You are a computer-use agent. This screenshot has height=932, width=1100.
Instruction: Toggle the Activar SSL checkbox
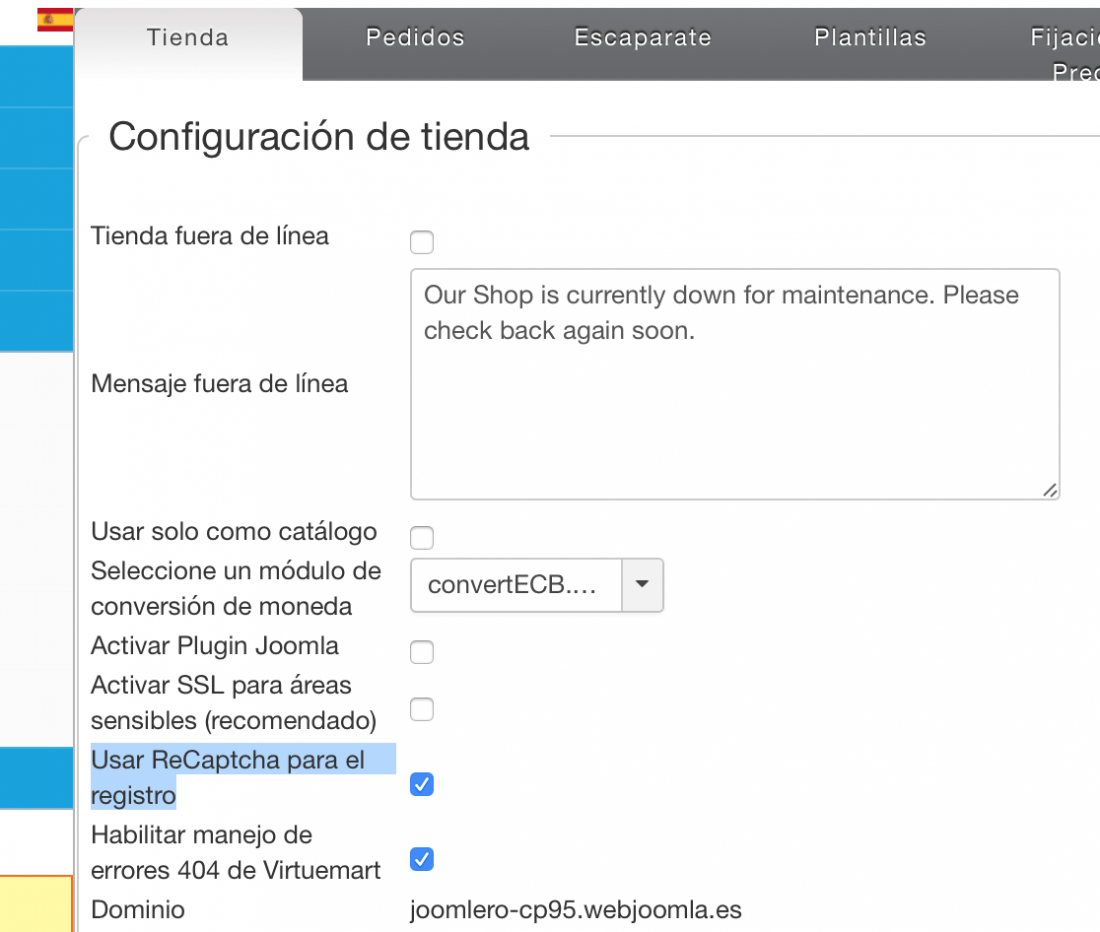422,709
